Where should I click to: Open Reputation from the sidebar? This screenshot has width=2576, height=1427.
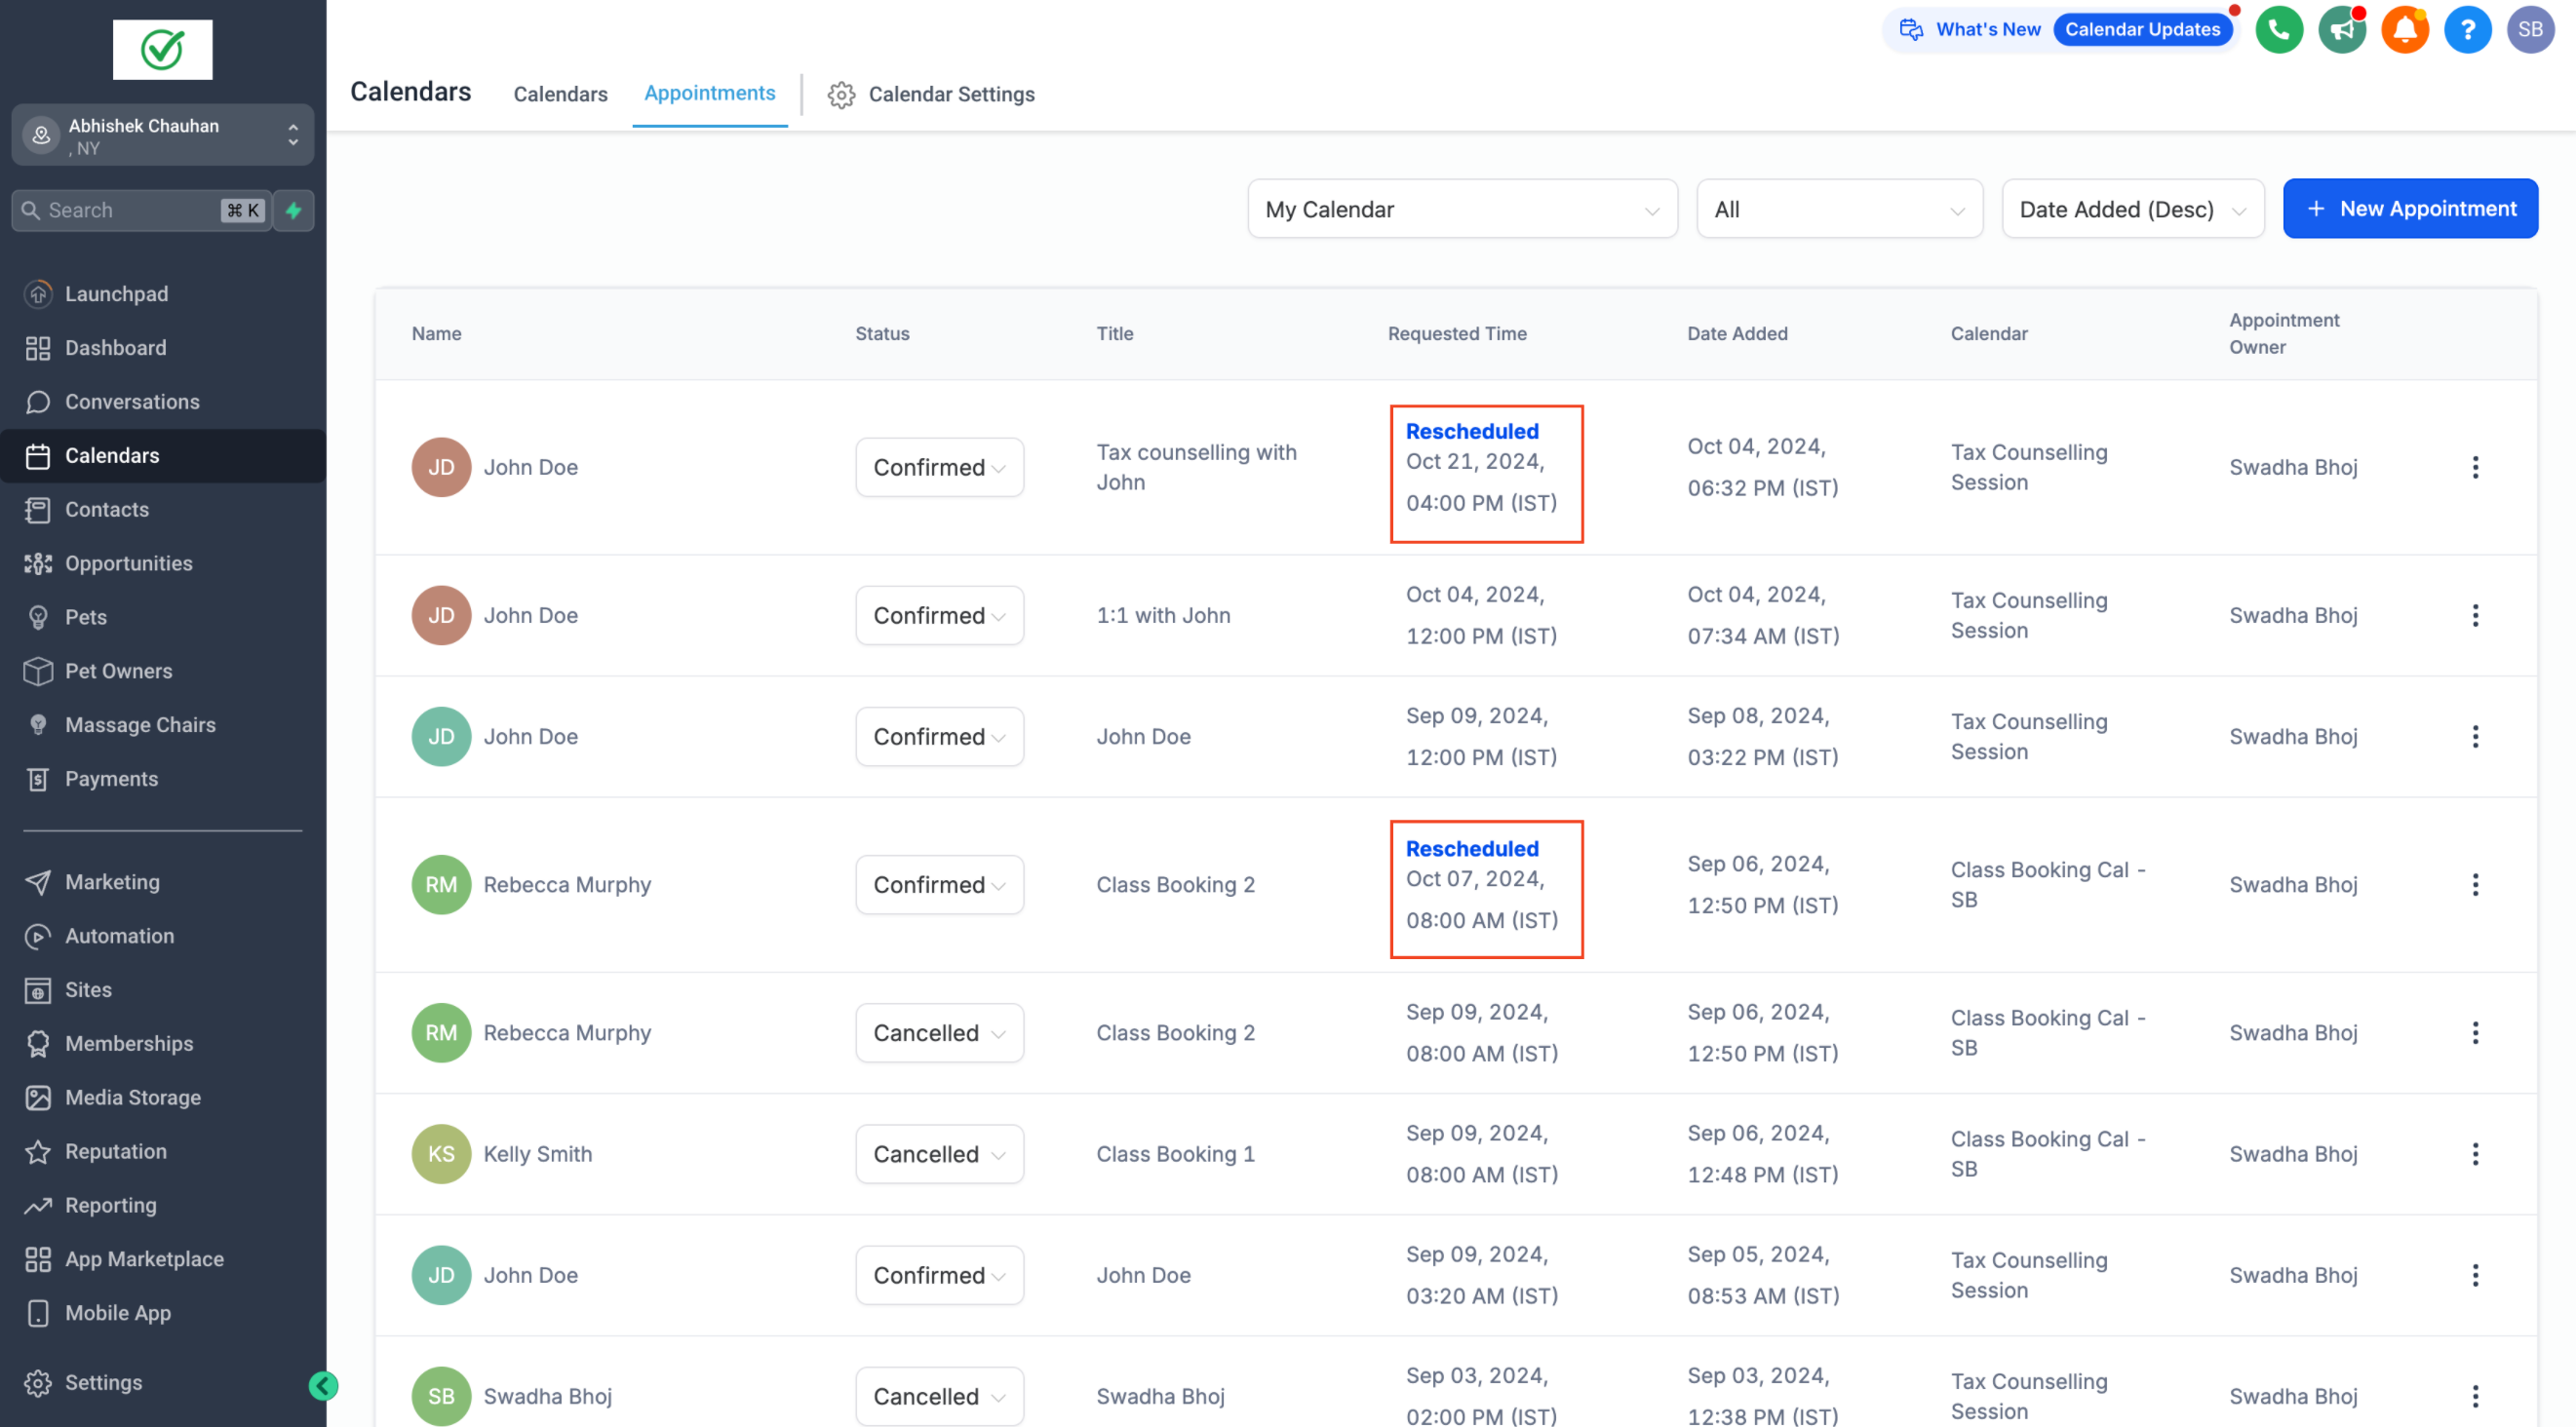coord(115,1151)
